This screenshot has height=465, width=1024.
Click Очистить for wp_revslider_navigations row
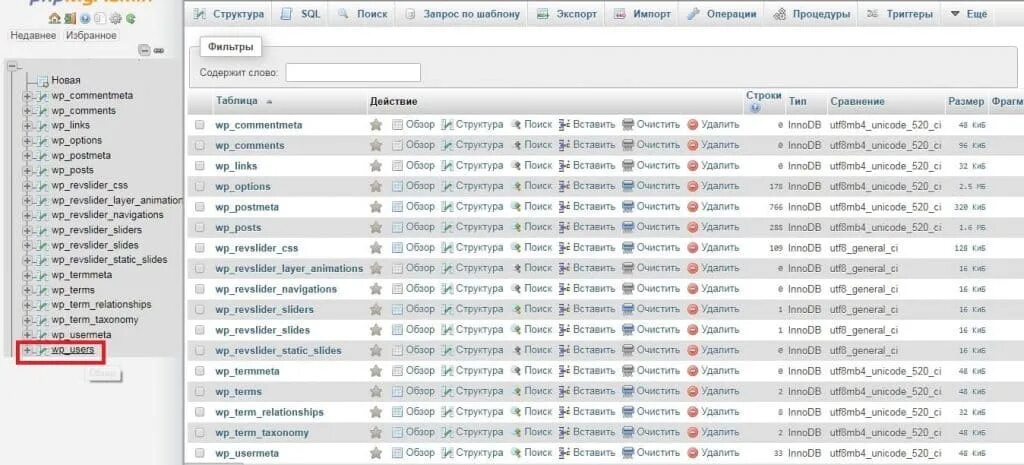point(651,289)
